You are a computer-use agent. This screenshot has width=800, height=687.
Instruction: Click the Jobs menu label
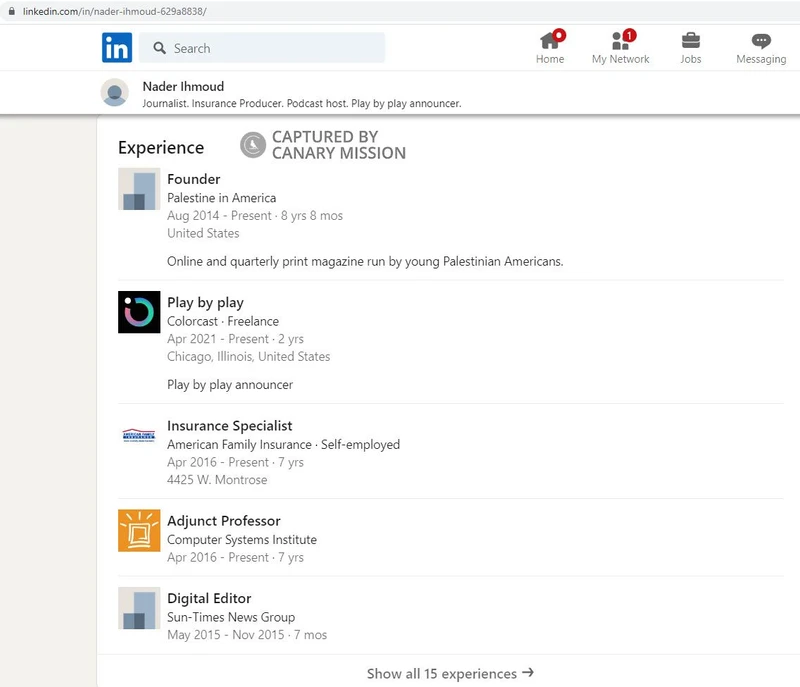tap(691, 59)
